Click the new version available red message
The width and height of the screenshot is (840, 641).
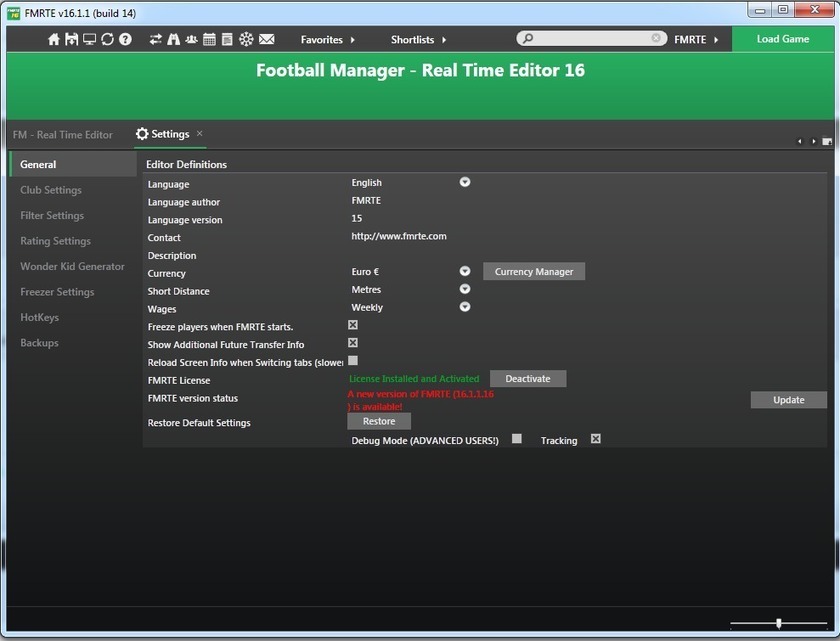(421, 400)
